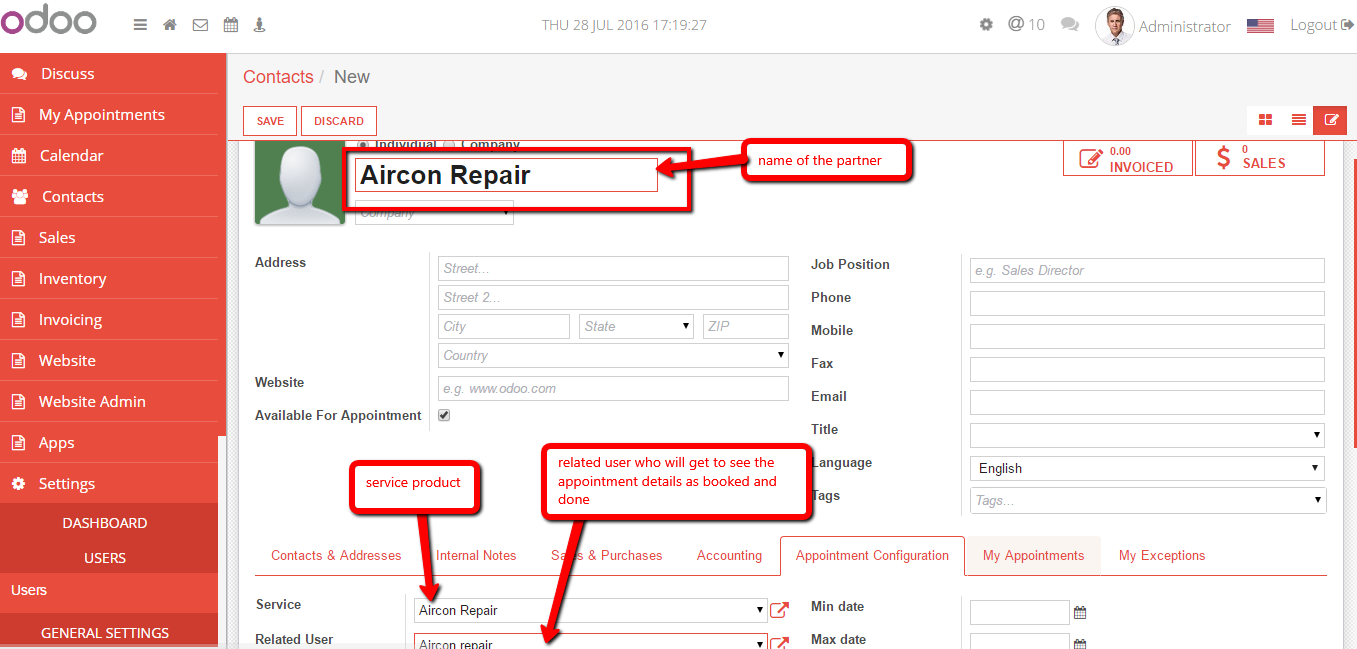Open the Sales module in sidebar
This screenshot has width=1357, height=649.
[x=109, y=238]
